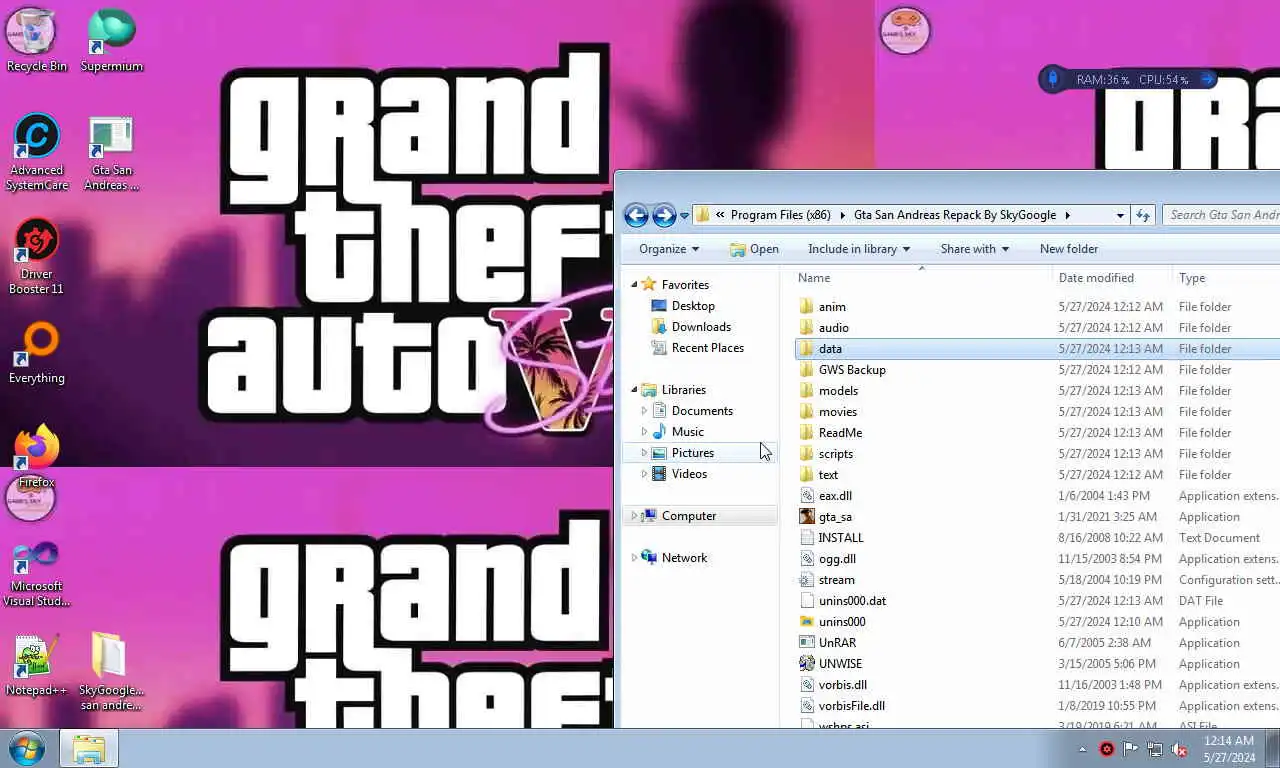The width and height of the screenshot is (1280, 768).
Task: Refresh the folder view via address bar button
Action: 1143,215
